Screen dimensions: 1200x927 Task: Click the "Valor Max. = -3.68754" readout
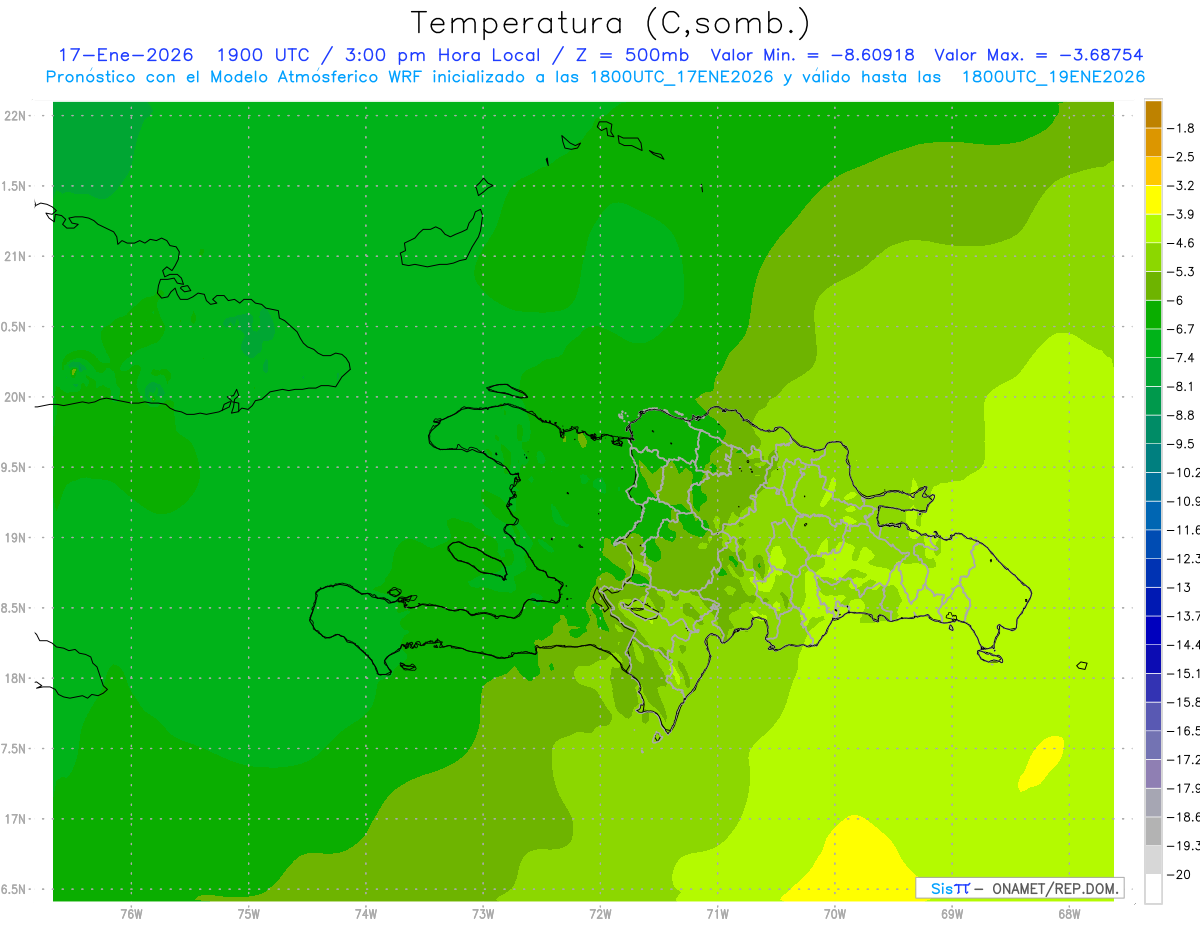1038,55
